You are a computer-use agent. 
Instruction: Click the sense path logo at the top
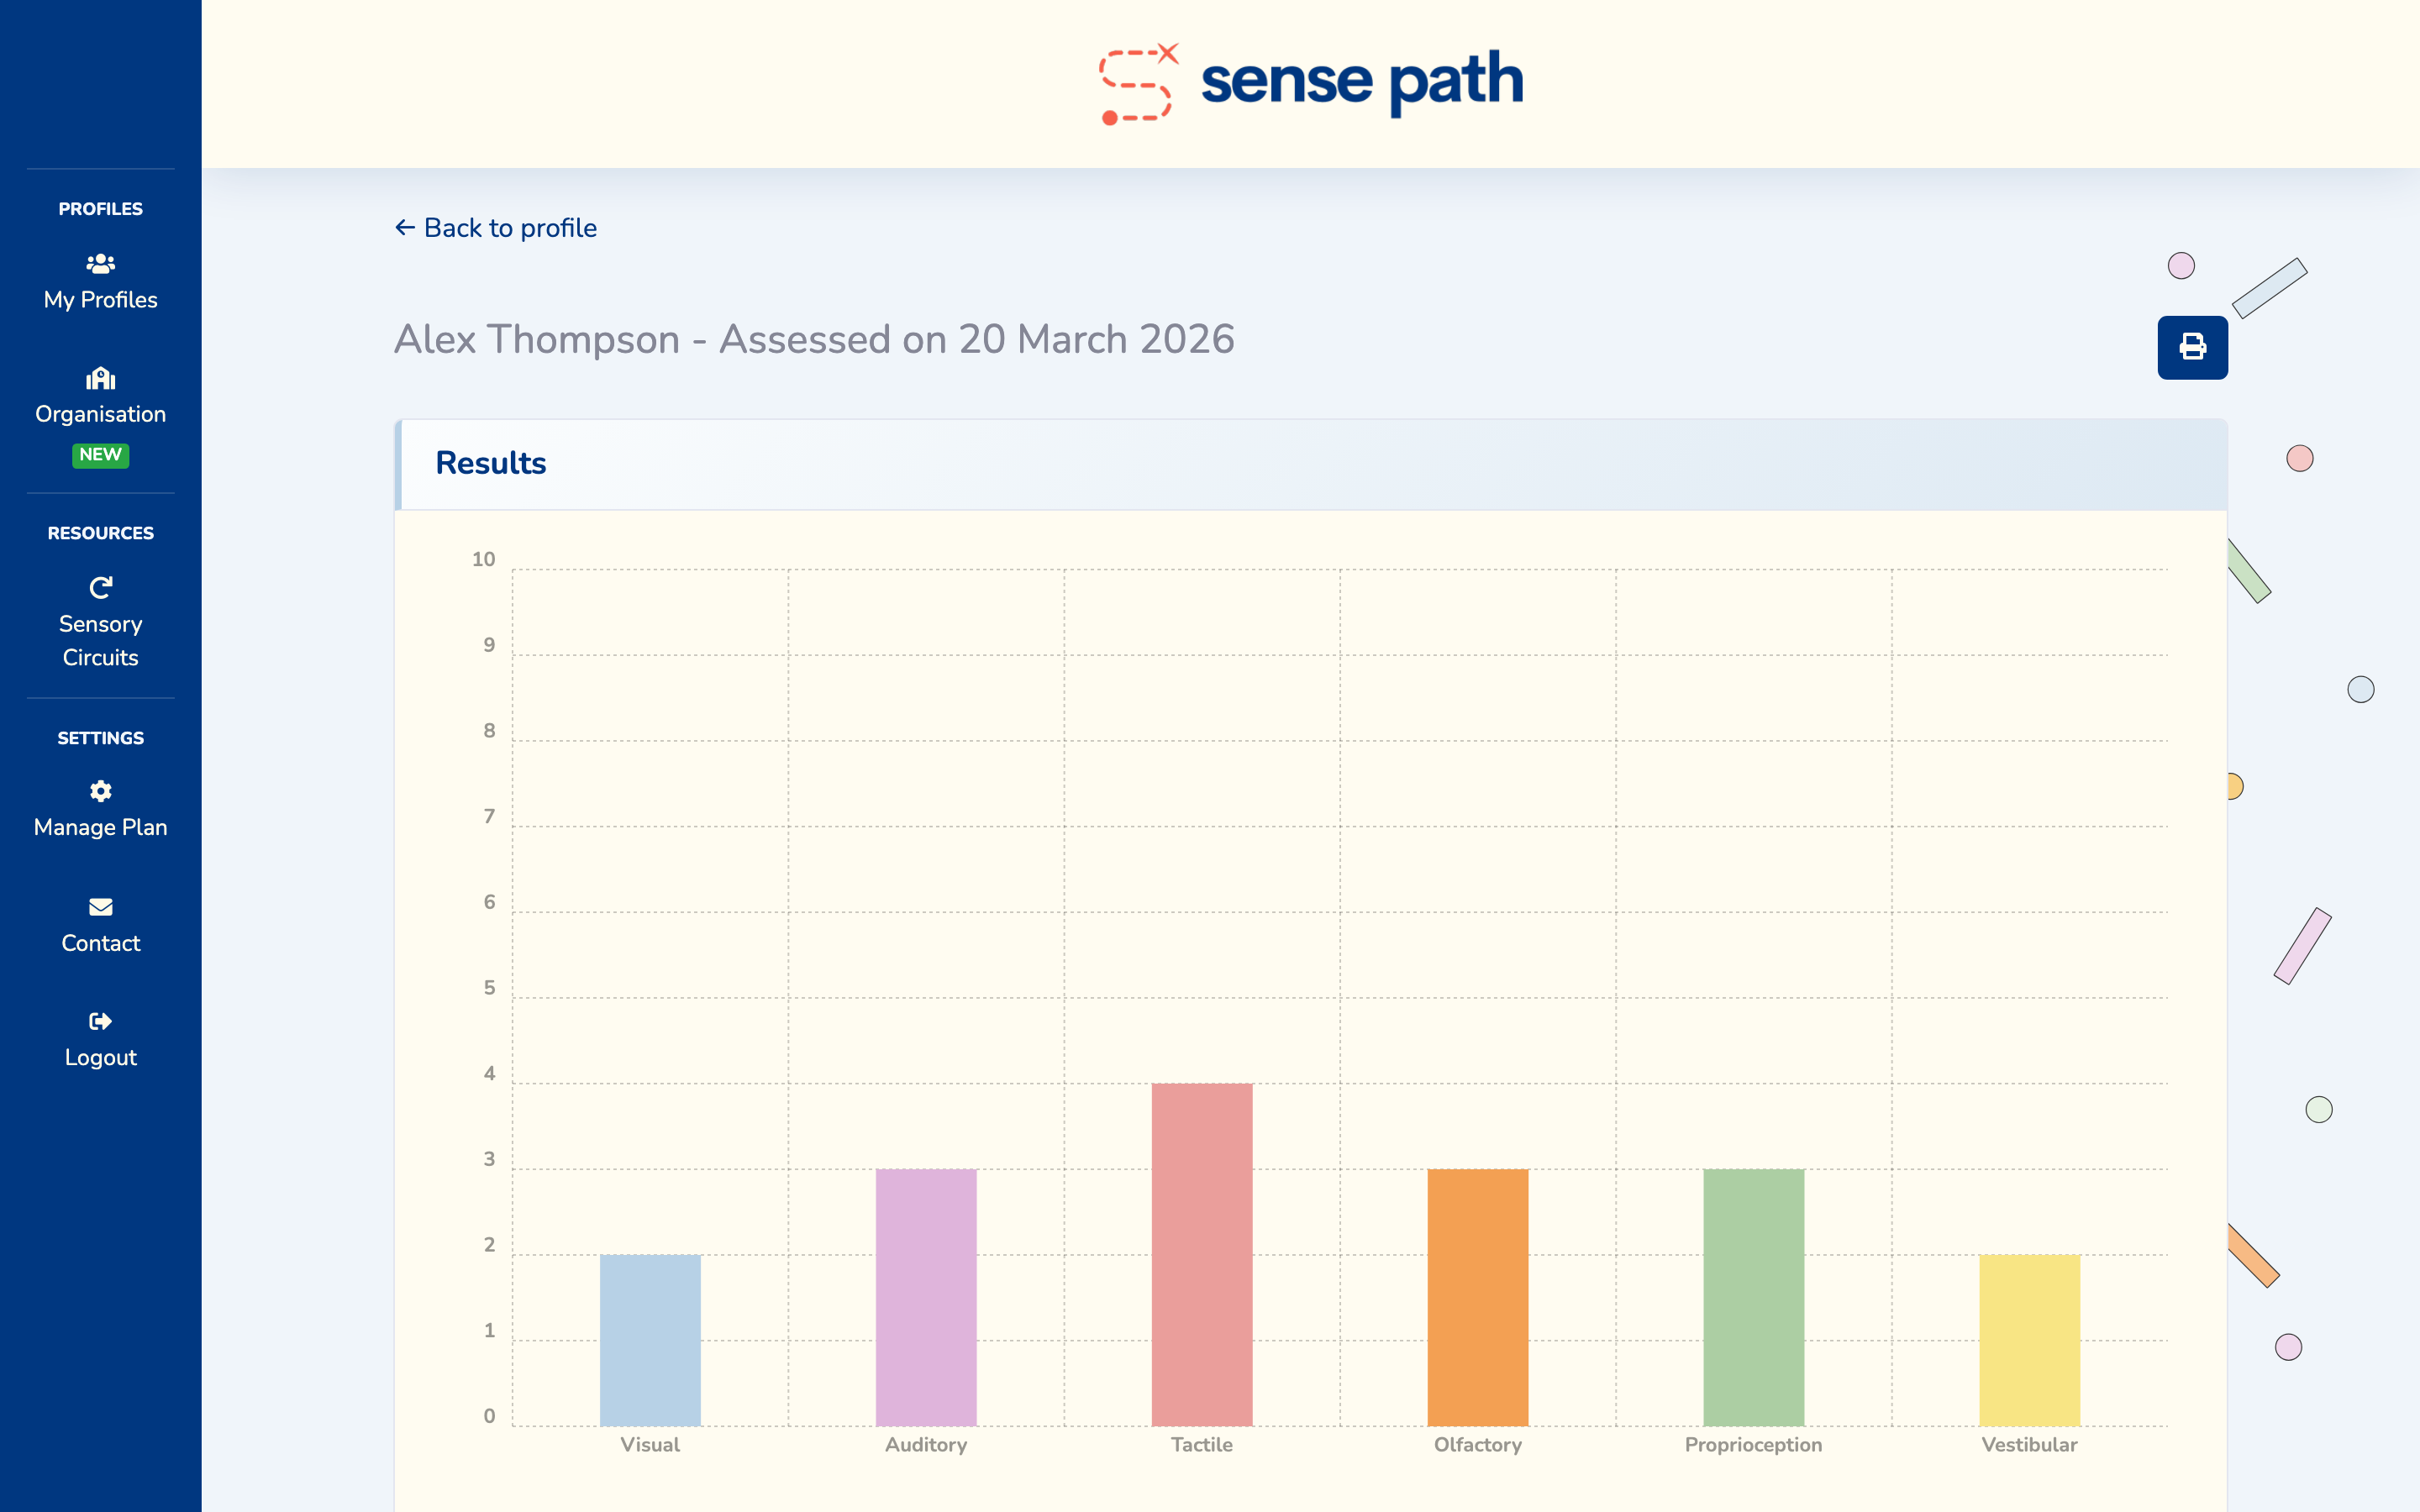1308,81
